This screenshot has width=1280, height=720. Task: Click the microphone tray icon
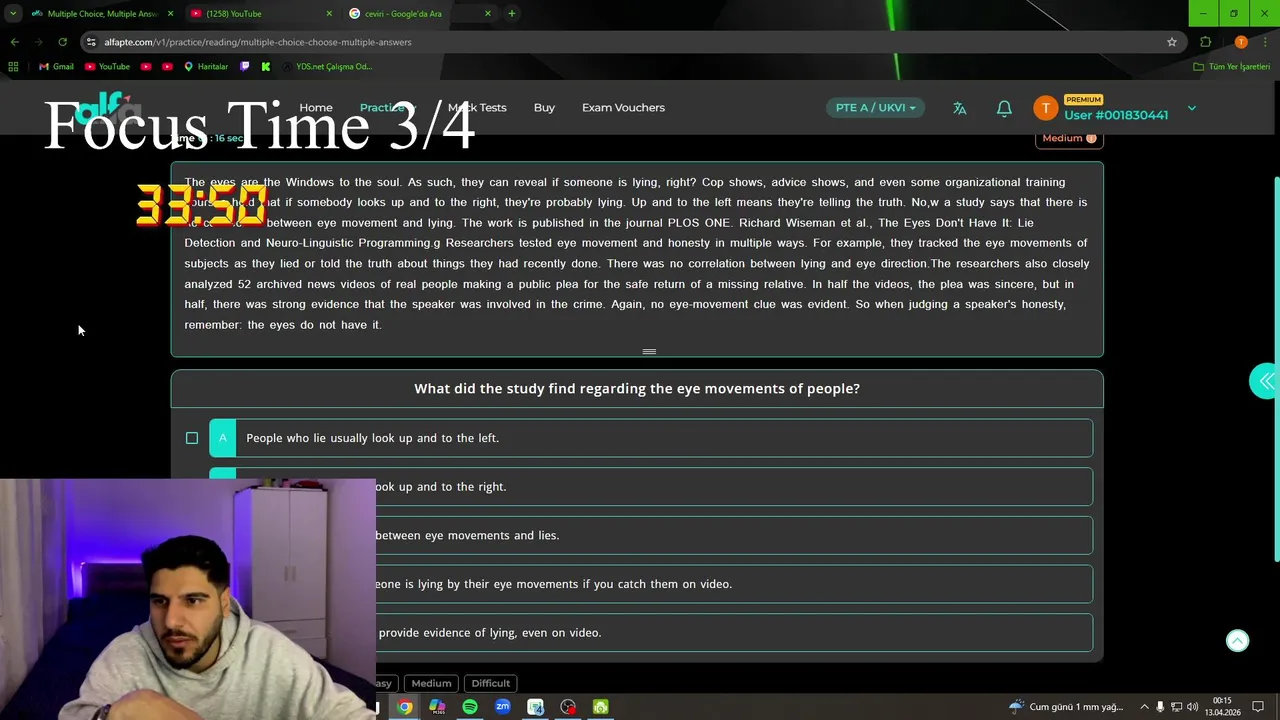pyautogui.click(x=1160, y=707)
